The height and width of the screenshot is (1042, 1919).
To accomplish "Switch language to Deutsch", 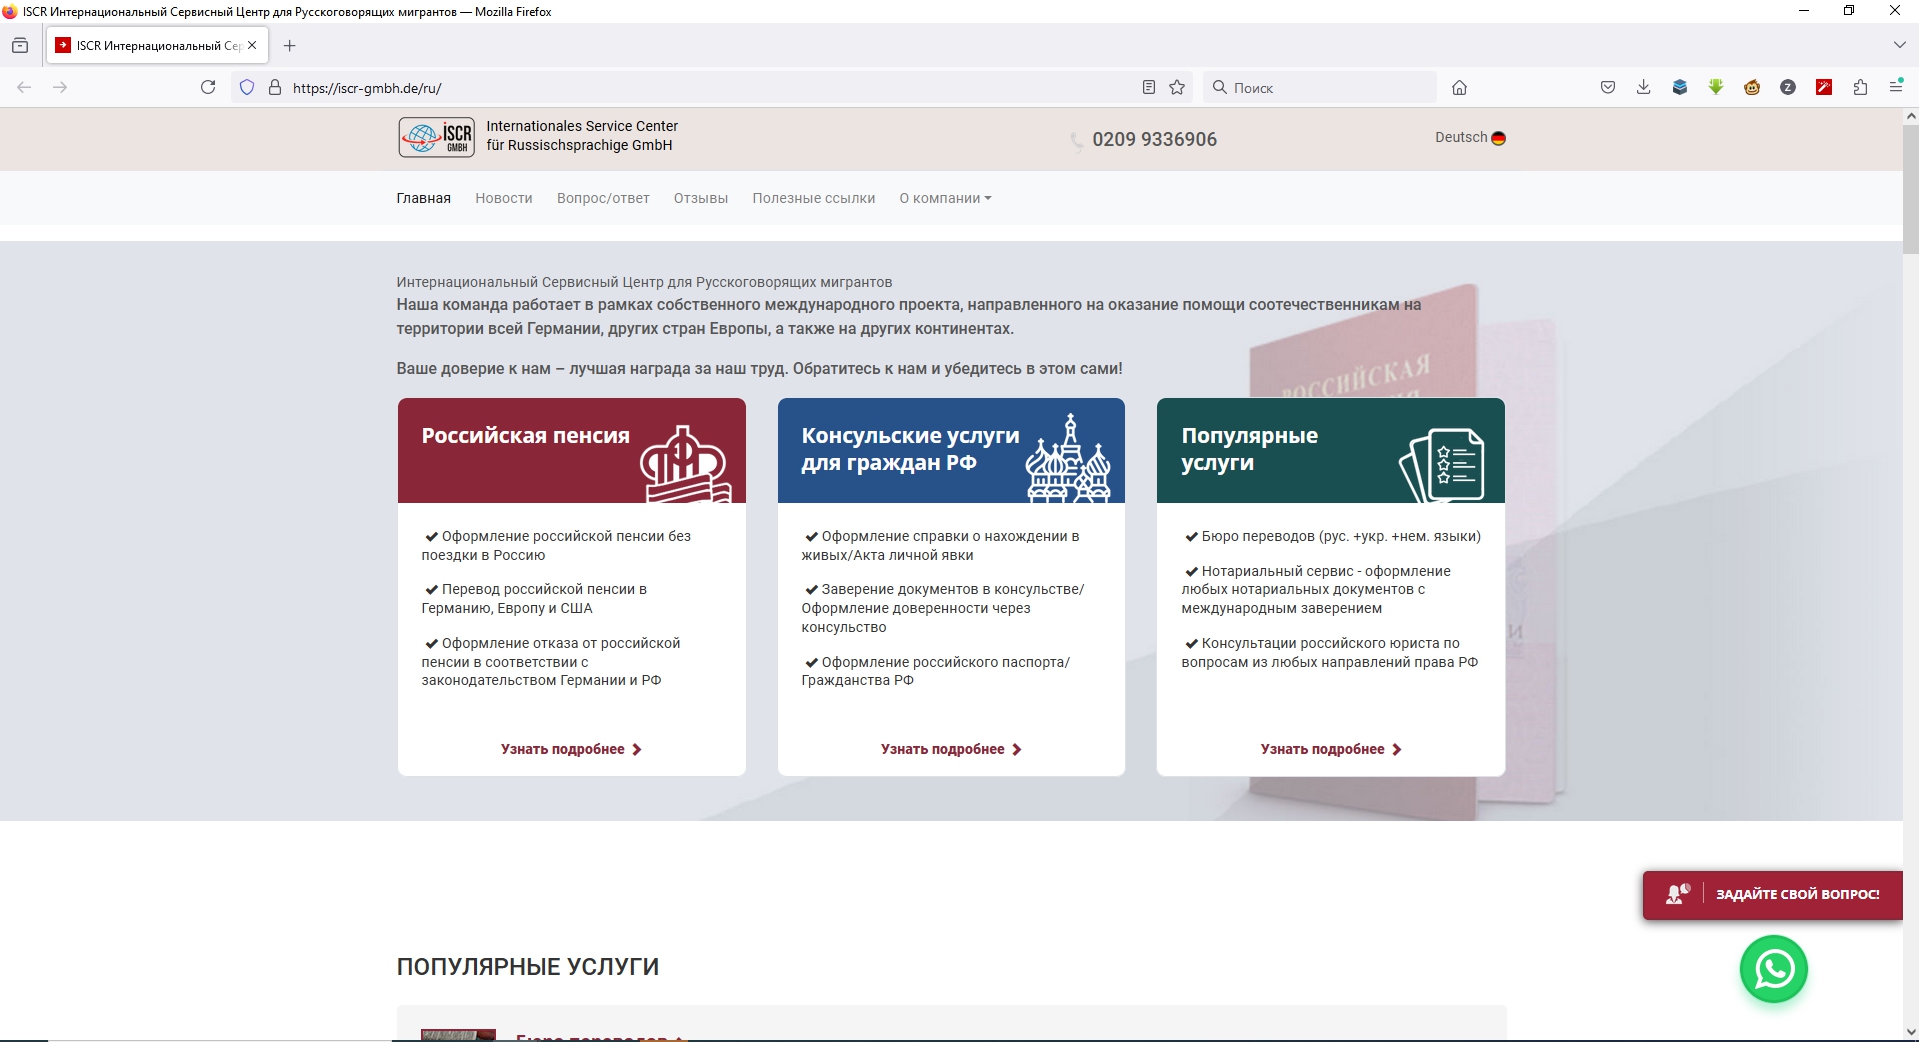I will (1470, 138).
